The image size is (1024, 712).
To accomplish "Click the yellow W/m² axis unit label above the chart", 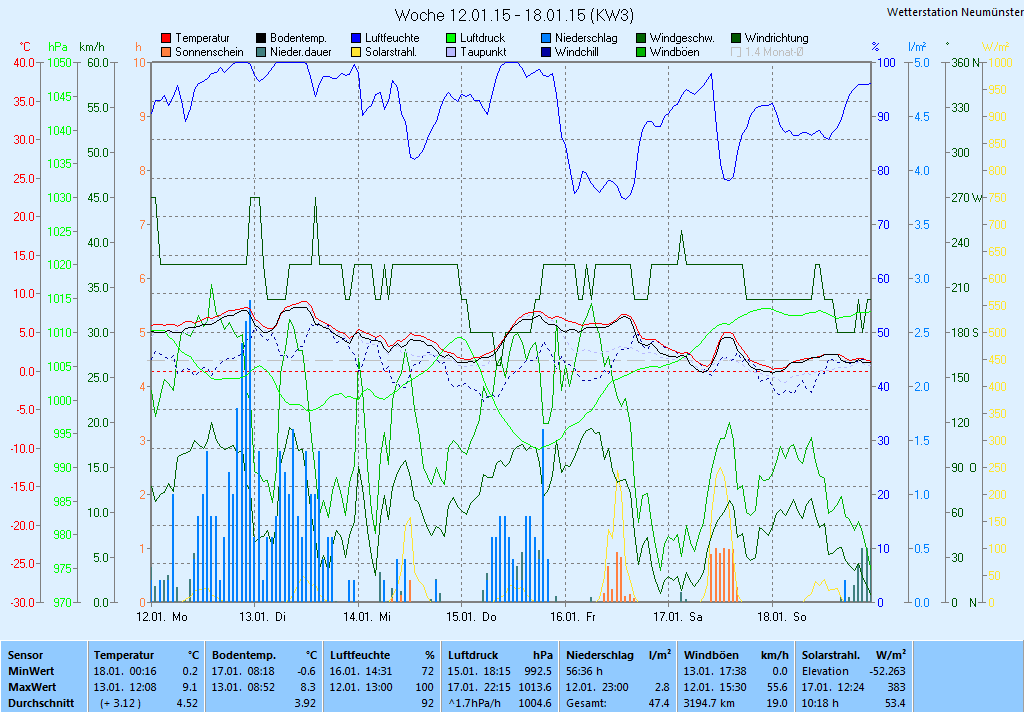I will click(995, 47).
